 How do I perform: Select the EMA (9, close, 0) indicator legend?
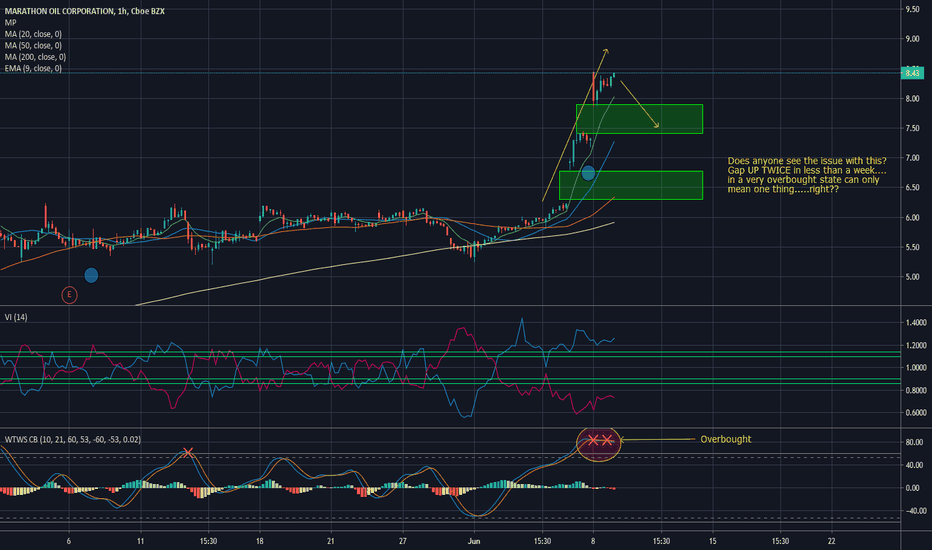point(33,68)
